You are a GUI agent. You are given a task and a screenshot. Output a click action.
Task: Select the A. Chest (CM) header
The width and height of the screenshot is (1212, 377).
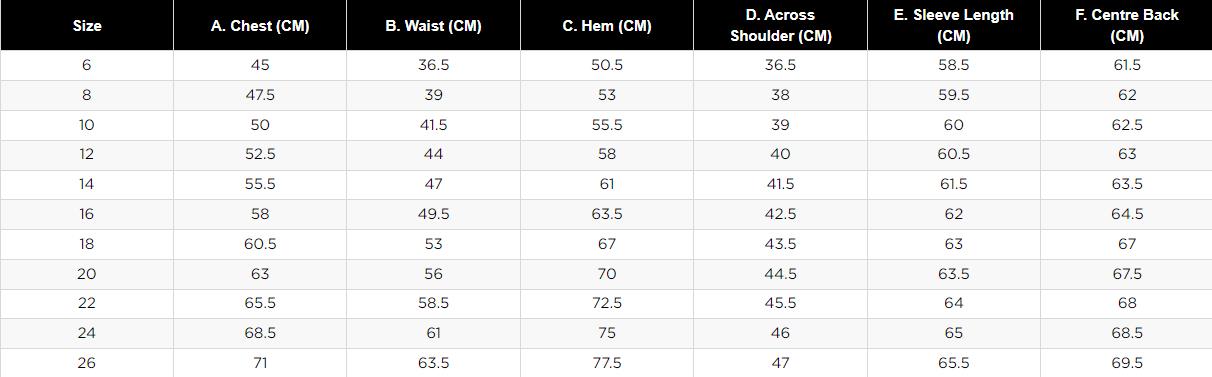(x=260, y=26)
